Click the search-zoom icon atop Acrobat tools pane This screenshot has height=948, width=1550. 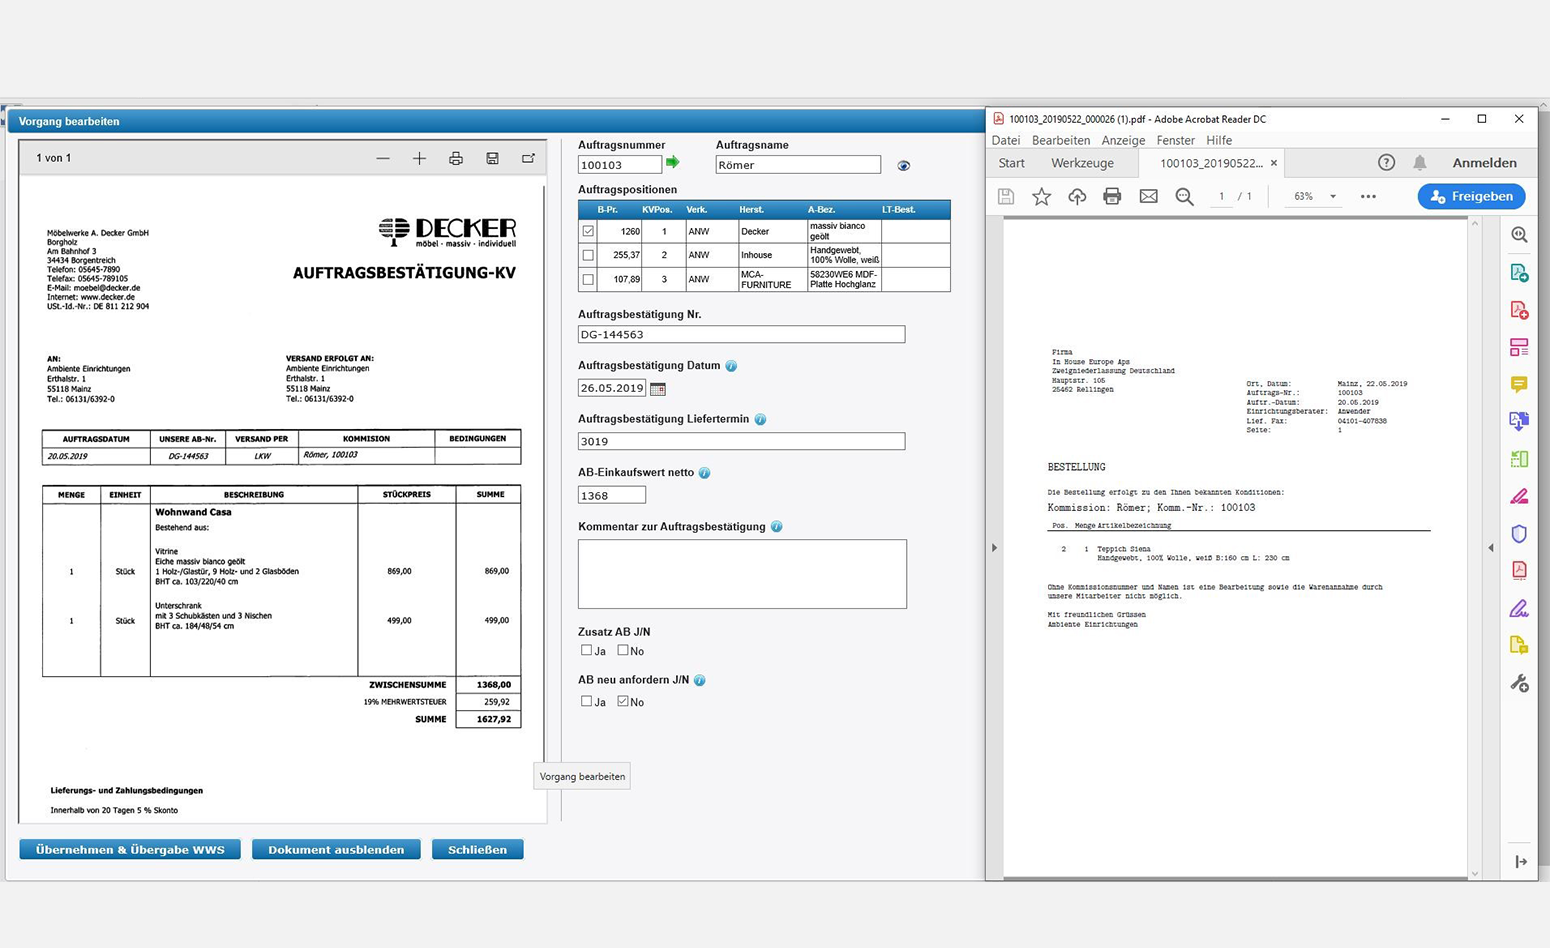(1519, 235)
